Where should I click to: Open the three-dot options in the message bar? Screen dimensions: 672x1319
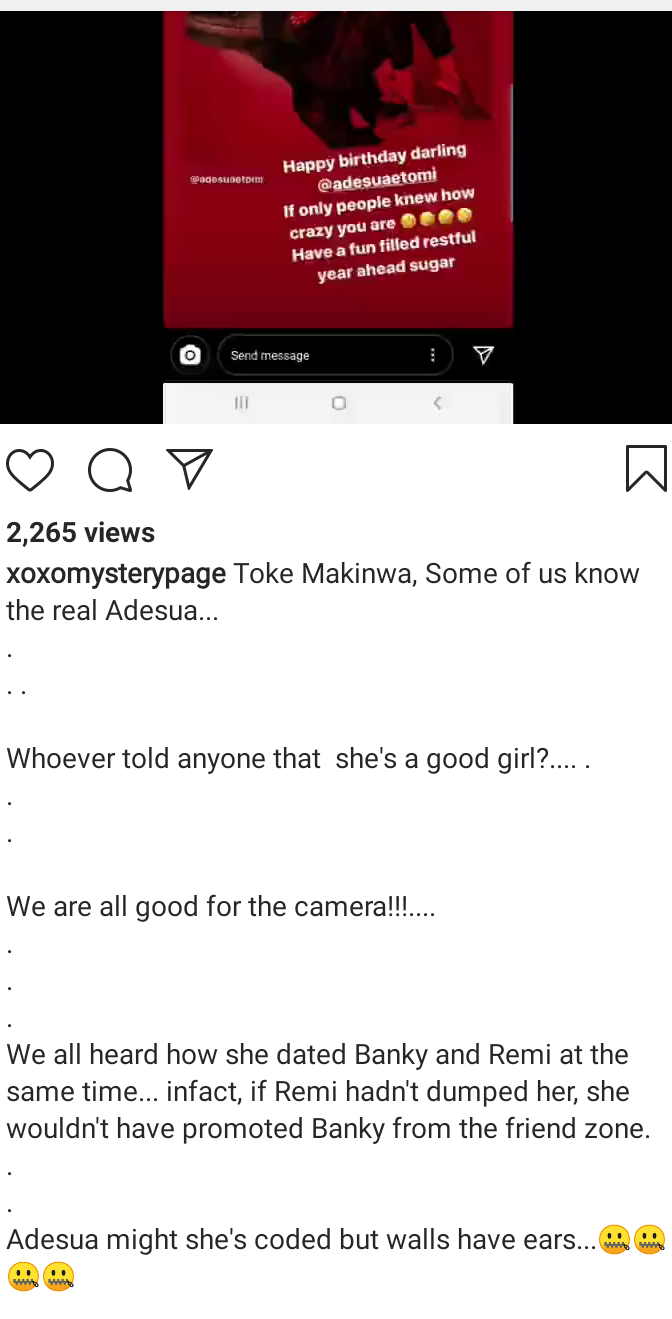[432, 355]
